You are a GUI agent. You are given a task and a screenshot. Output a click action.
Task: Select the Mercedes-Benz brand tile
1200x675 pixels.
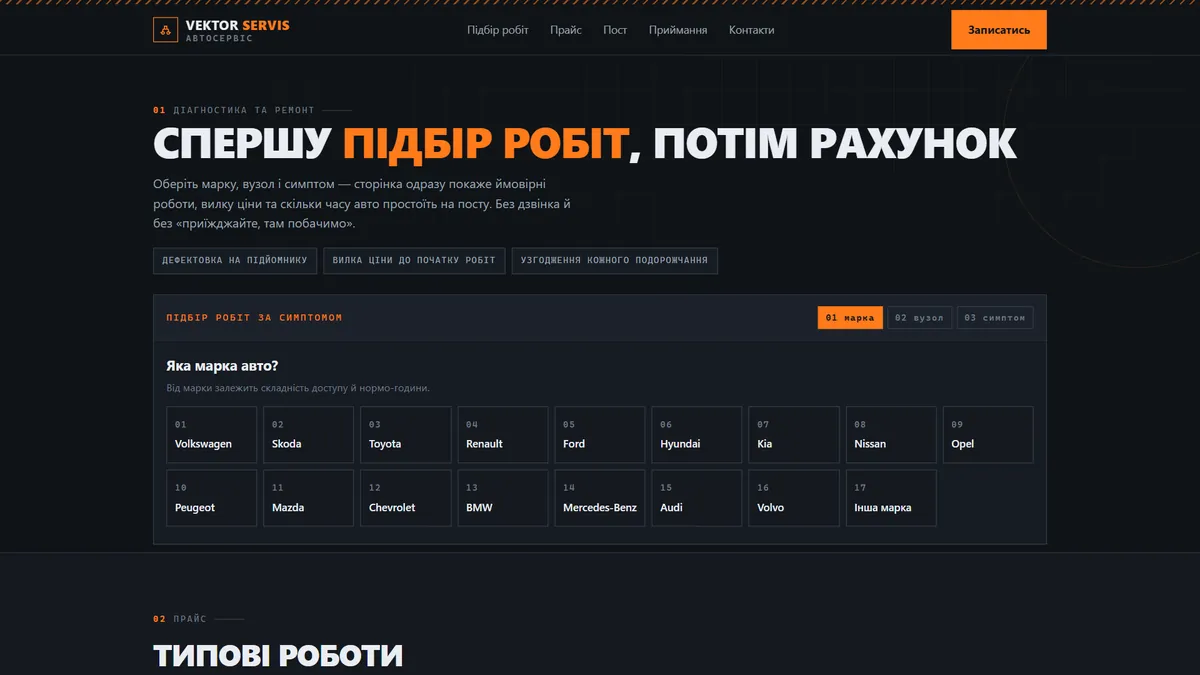click(600, 498)
